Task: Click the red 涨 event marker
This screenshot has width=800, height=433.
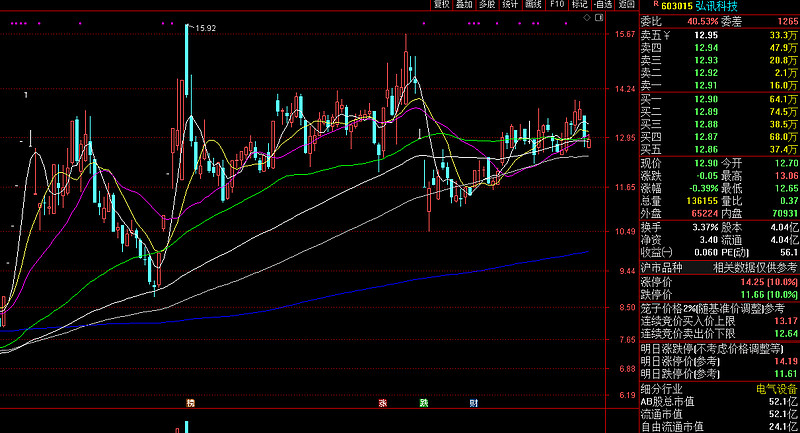Action: click(382, 403)
